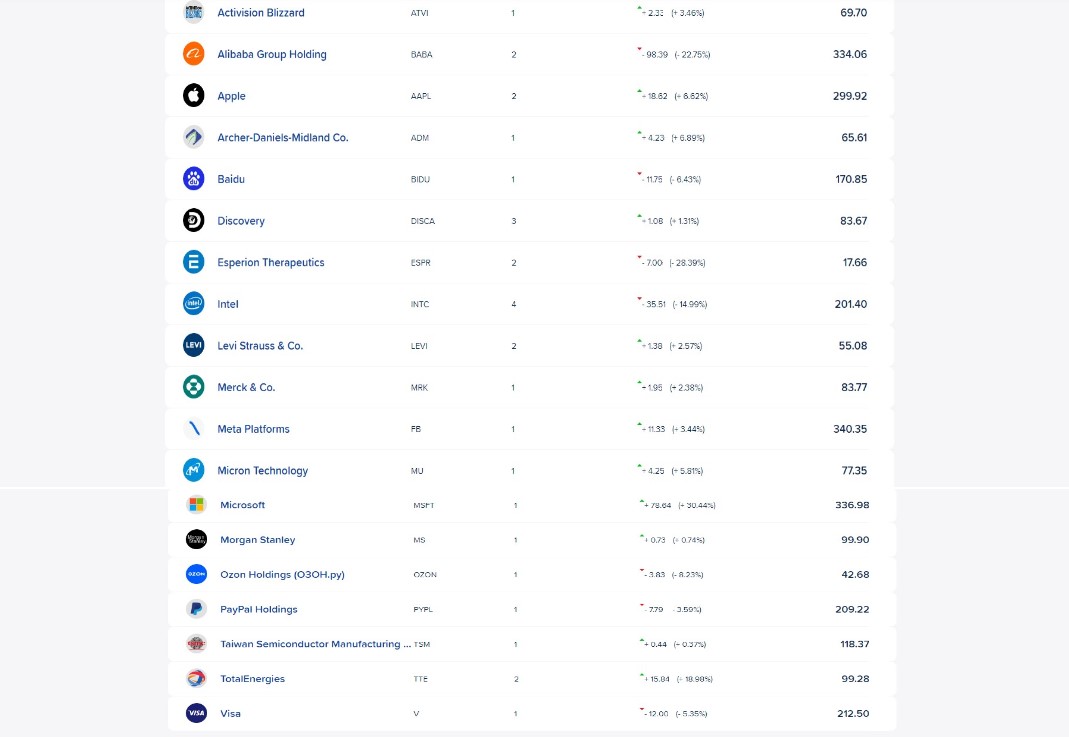Click the TotalEnergies value 99.28

(855, 678)
